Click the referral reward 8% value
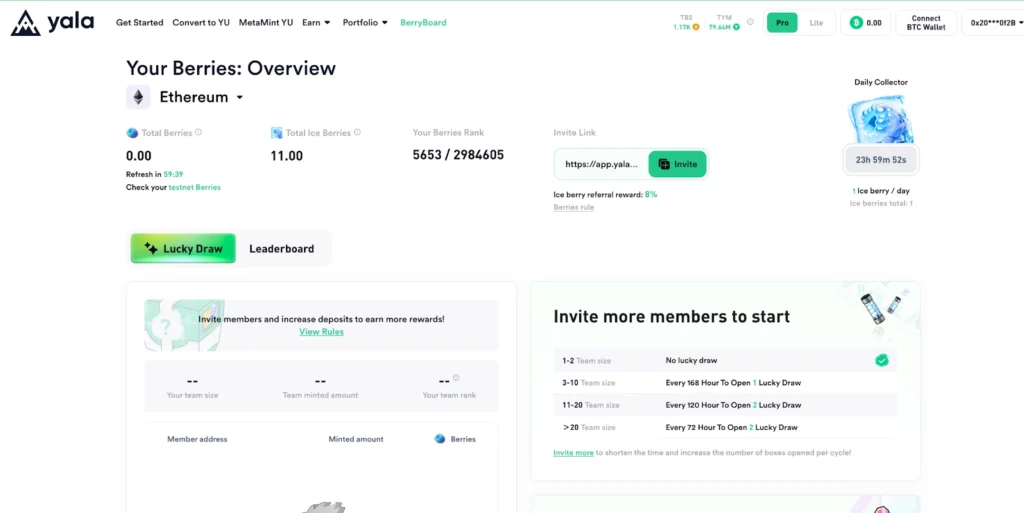1024x513 pixels. 650,194
